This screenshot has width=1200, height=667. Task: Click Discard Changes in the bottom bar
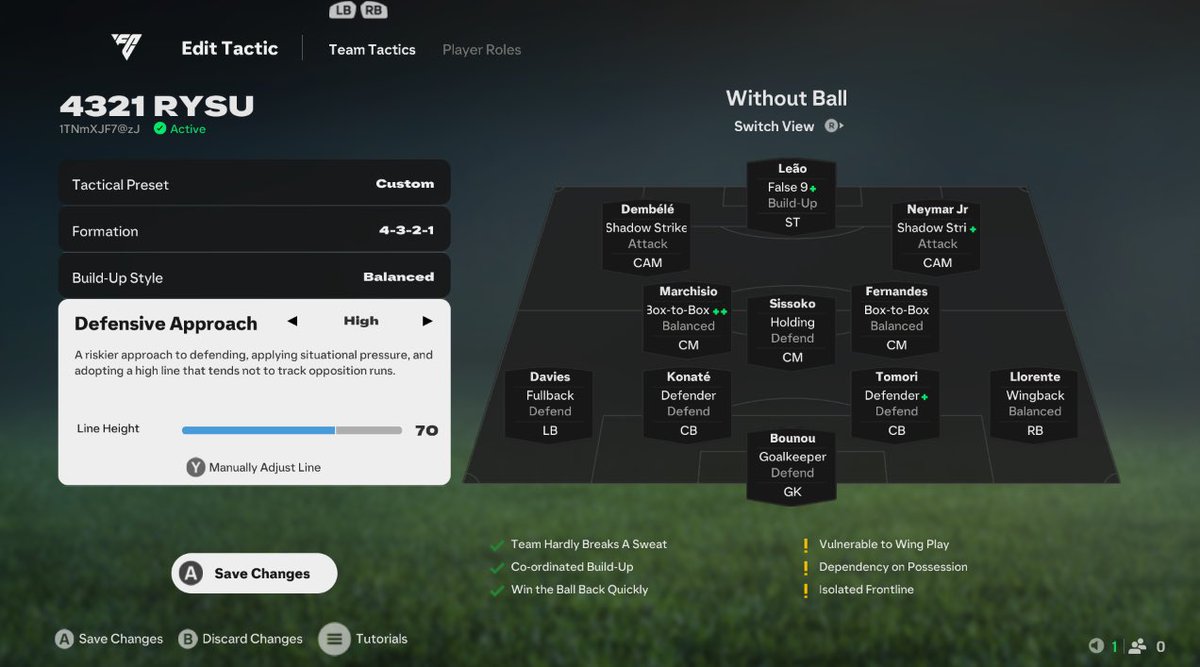(240, 639)
